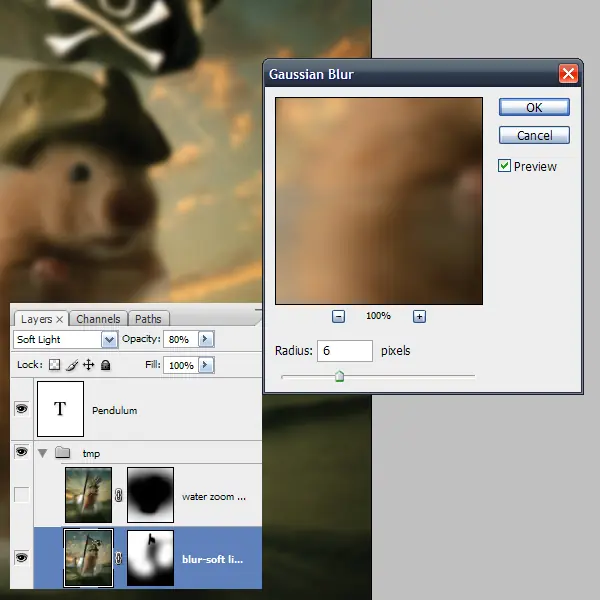Switch to the Channels tab
The width and height of the screenshot is (600, 600).
pyautogui.click(x=98, y=319)
